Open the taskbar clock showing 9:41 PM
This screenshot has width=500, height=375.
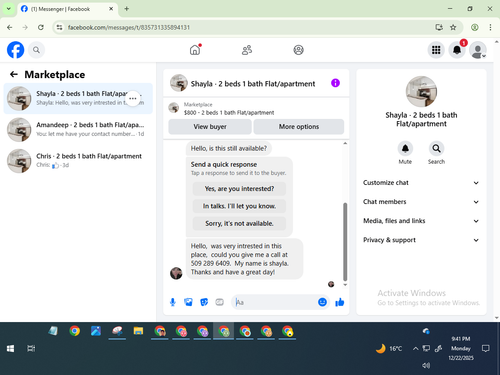[x=461, y=348]
